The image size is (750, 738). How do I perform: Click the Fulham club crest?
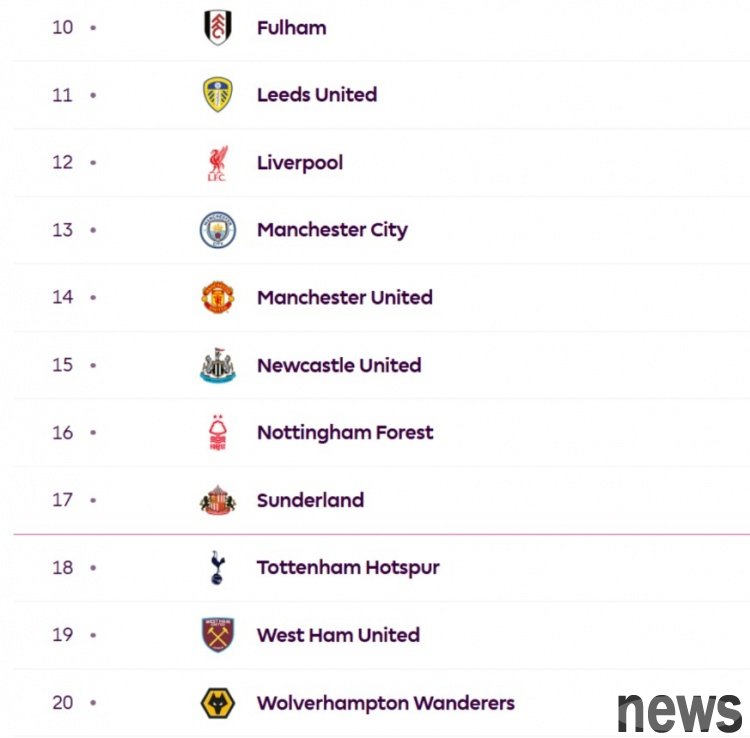[218, 28]
